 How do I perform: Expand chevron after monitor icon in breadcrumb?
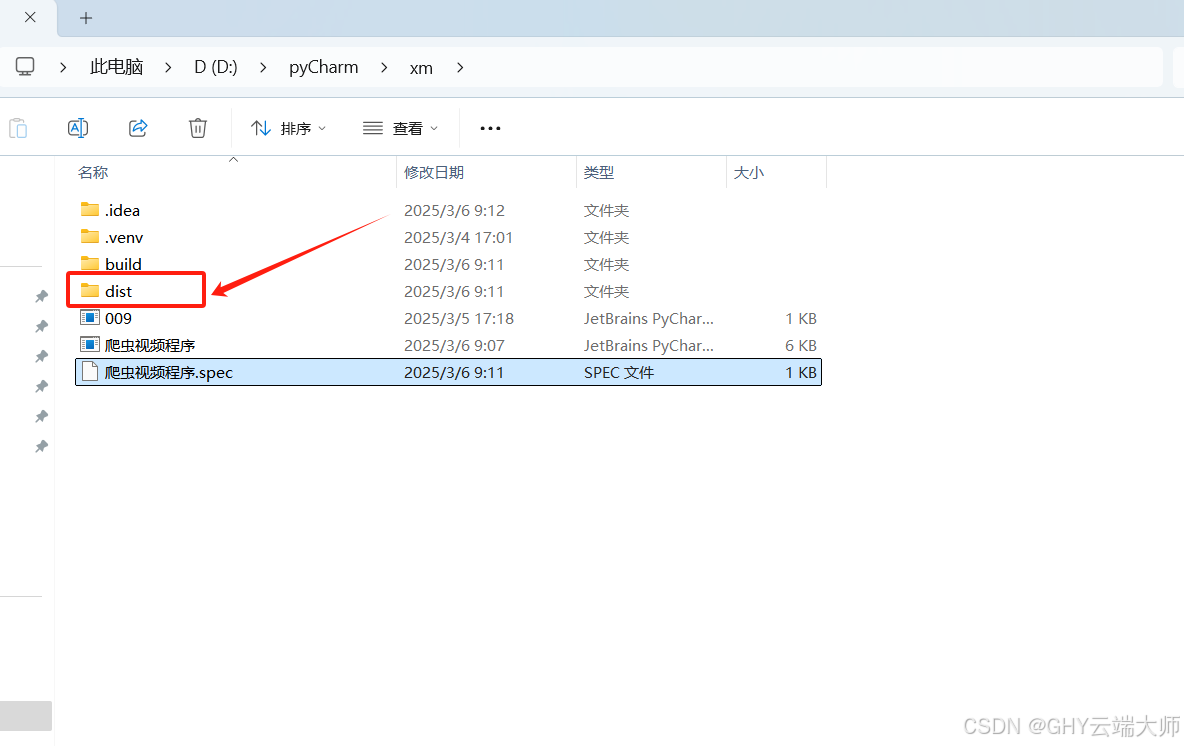coord(63,68)
